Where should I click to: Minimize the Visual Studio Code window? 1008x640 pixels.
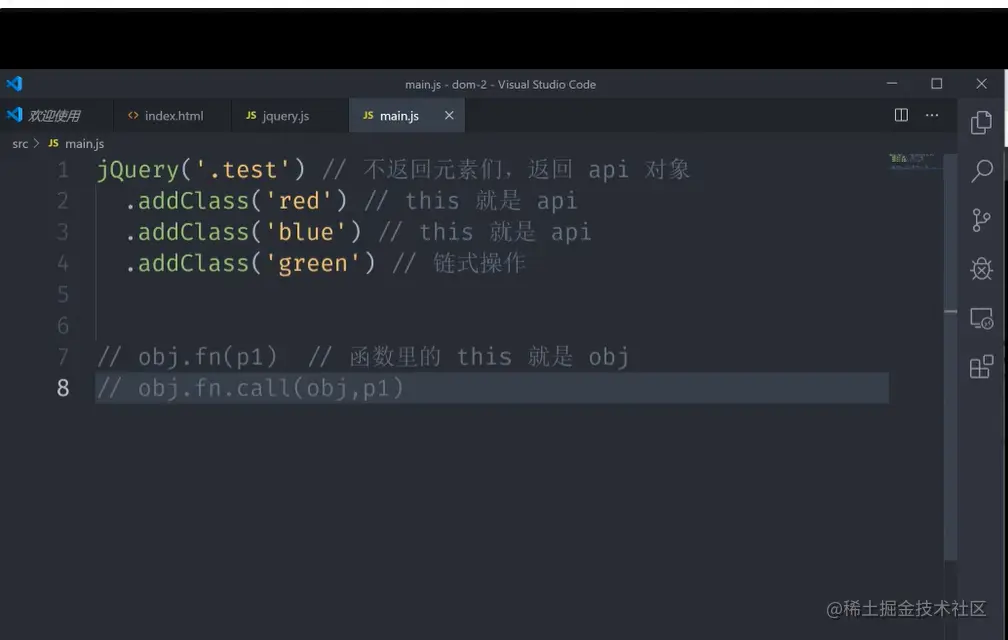pyautogui.click(x=892, y=84)
